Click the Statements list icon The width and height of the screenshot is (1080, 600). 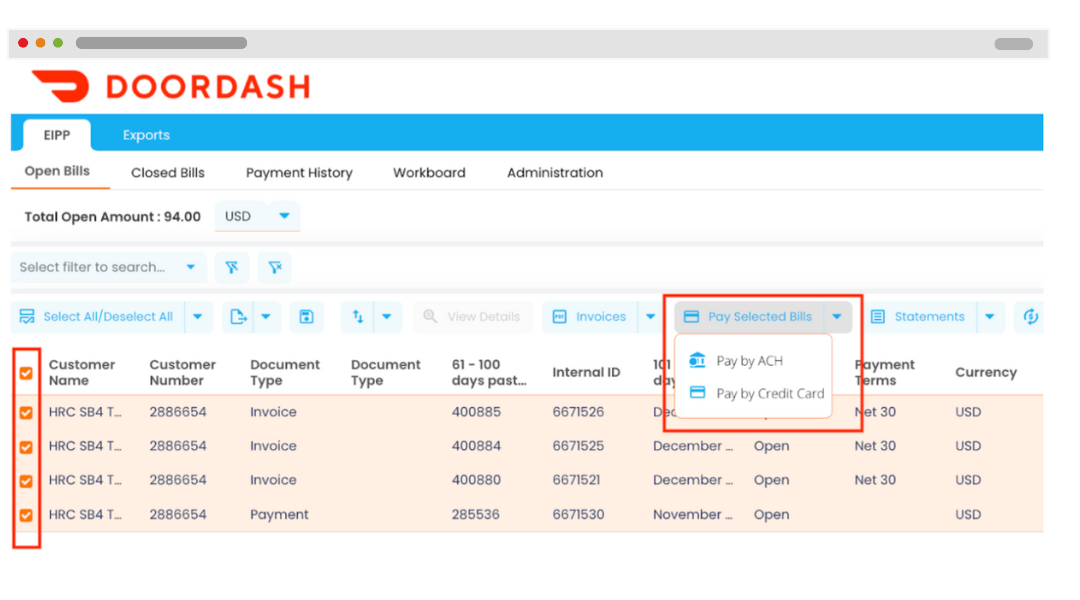coord(878,317)
